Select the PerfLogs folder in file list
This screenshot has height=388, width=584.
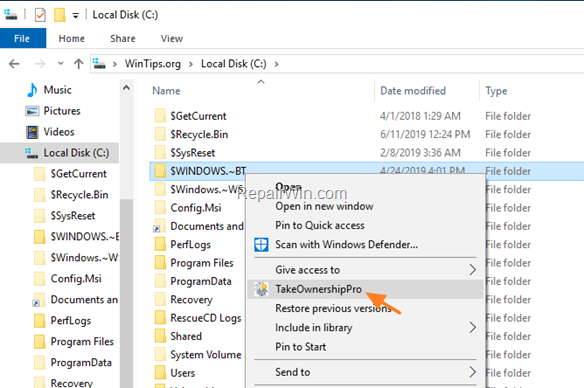click(x=190, y=244)
